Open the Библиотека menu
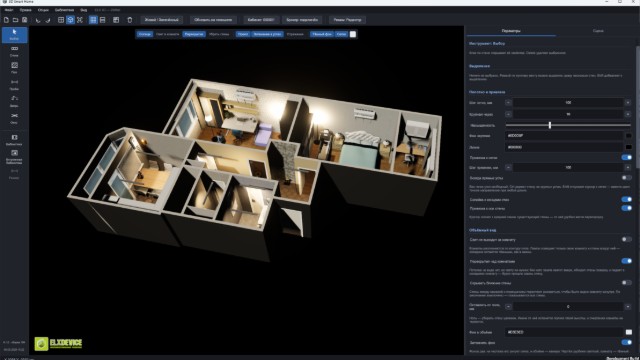The image size is (640, 360). pos(64,10)
